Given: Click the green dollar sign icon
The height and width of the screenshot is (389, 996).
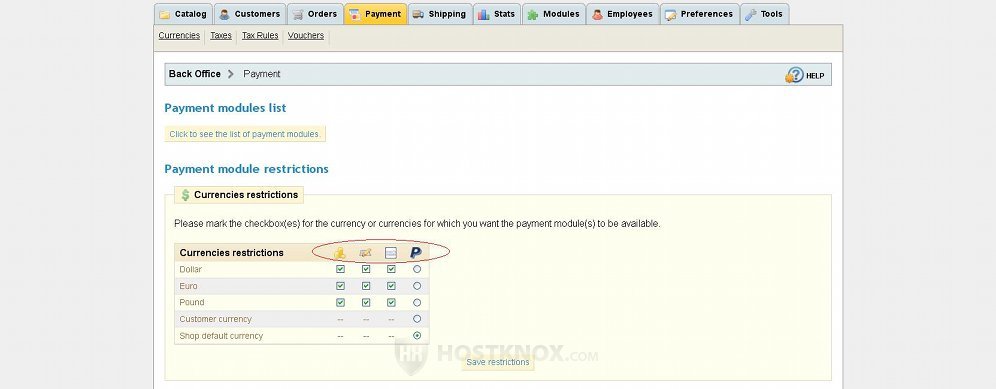Looking at the screenshot, I should 185,195.
